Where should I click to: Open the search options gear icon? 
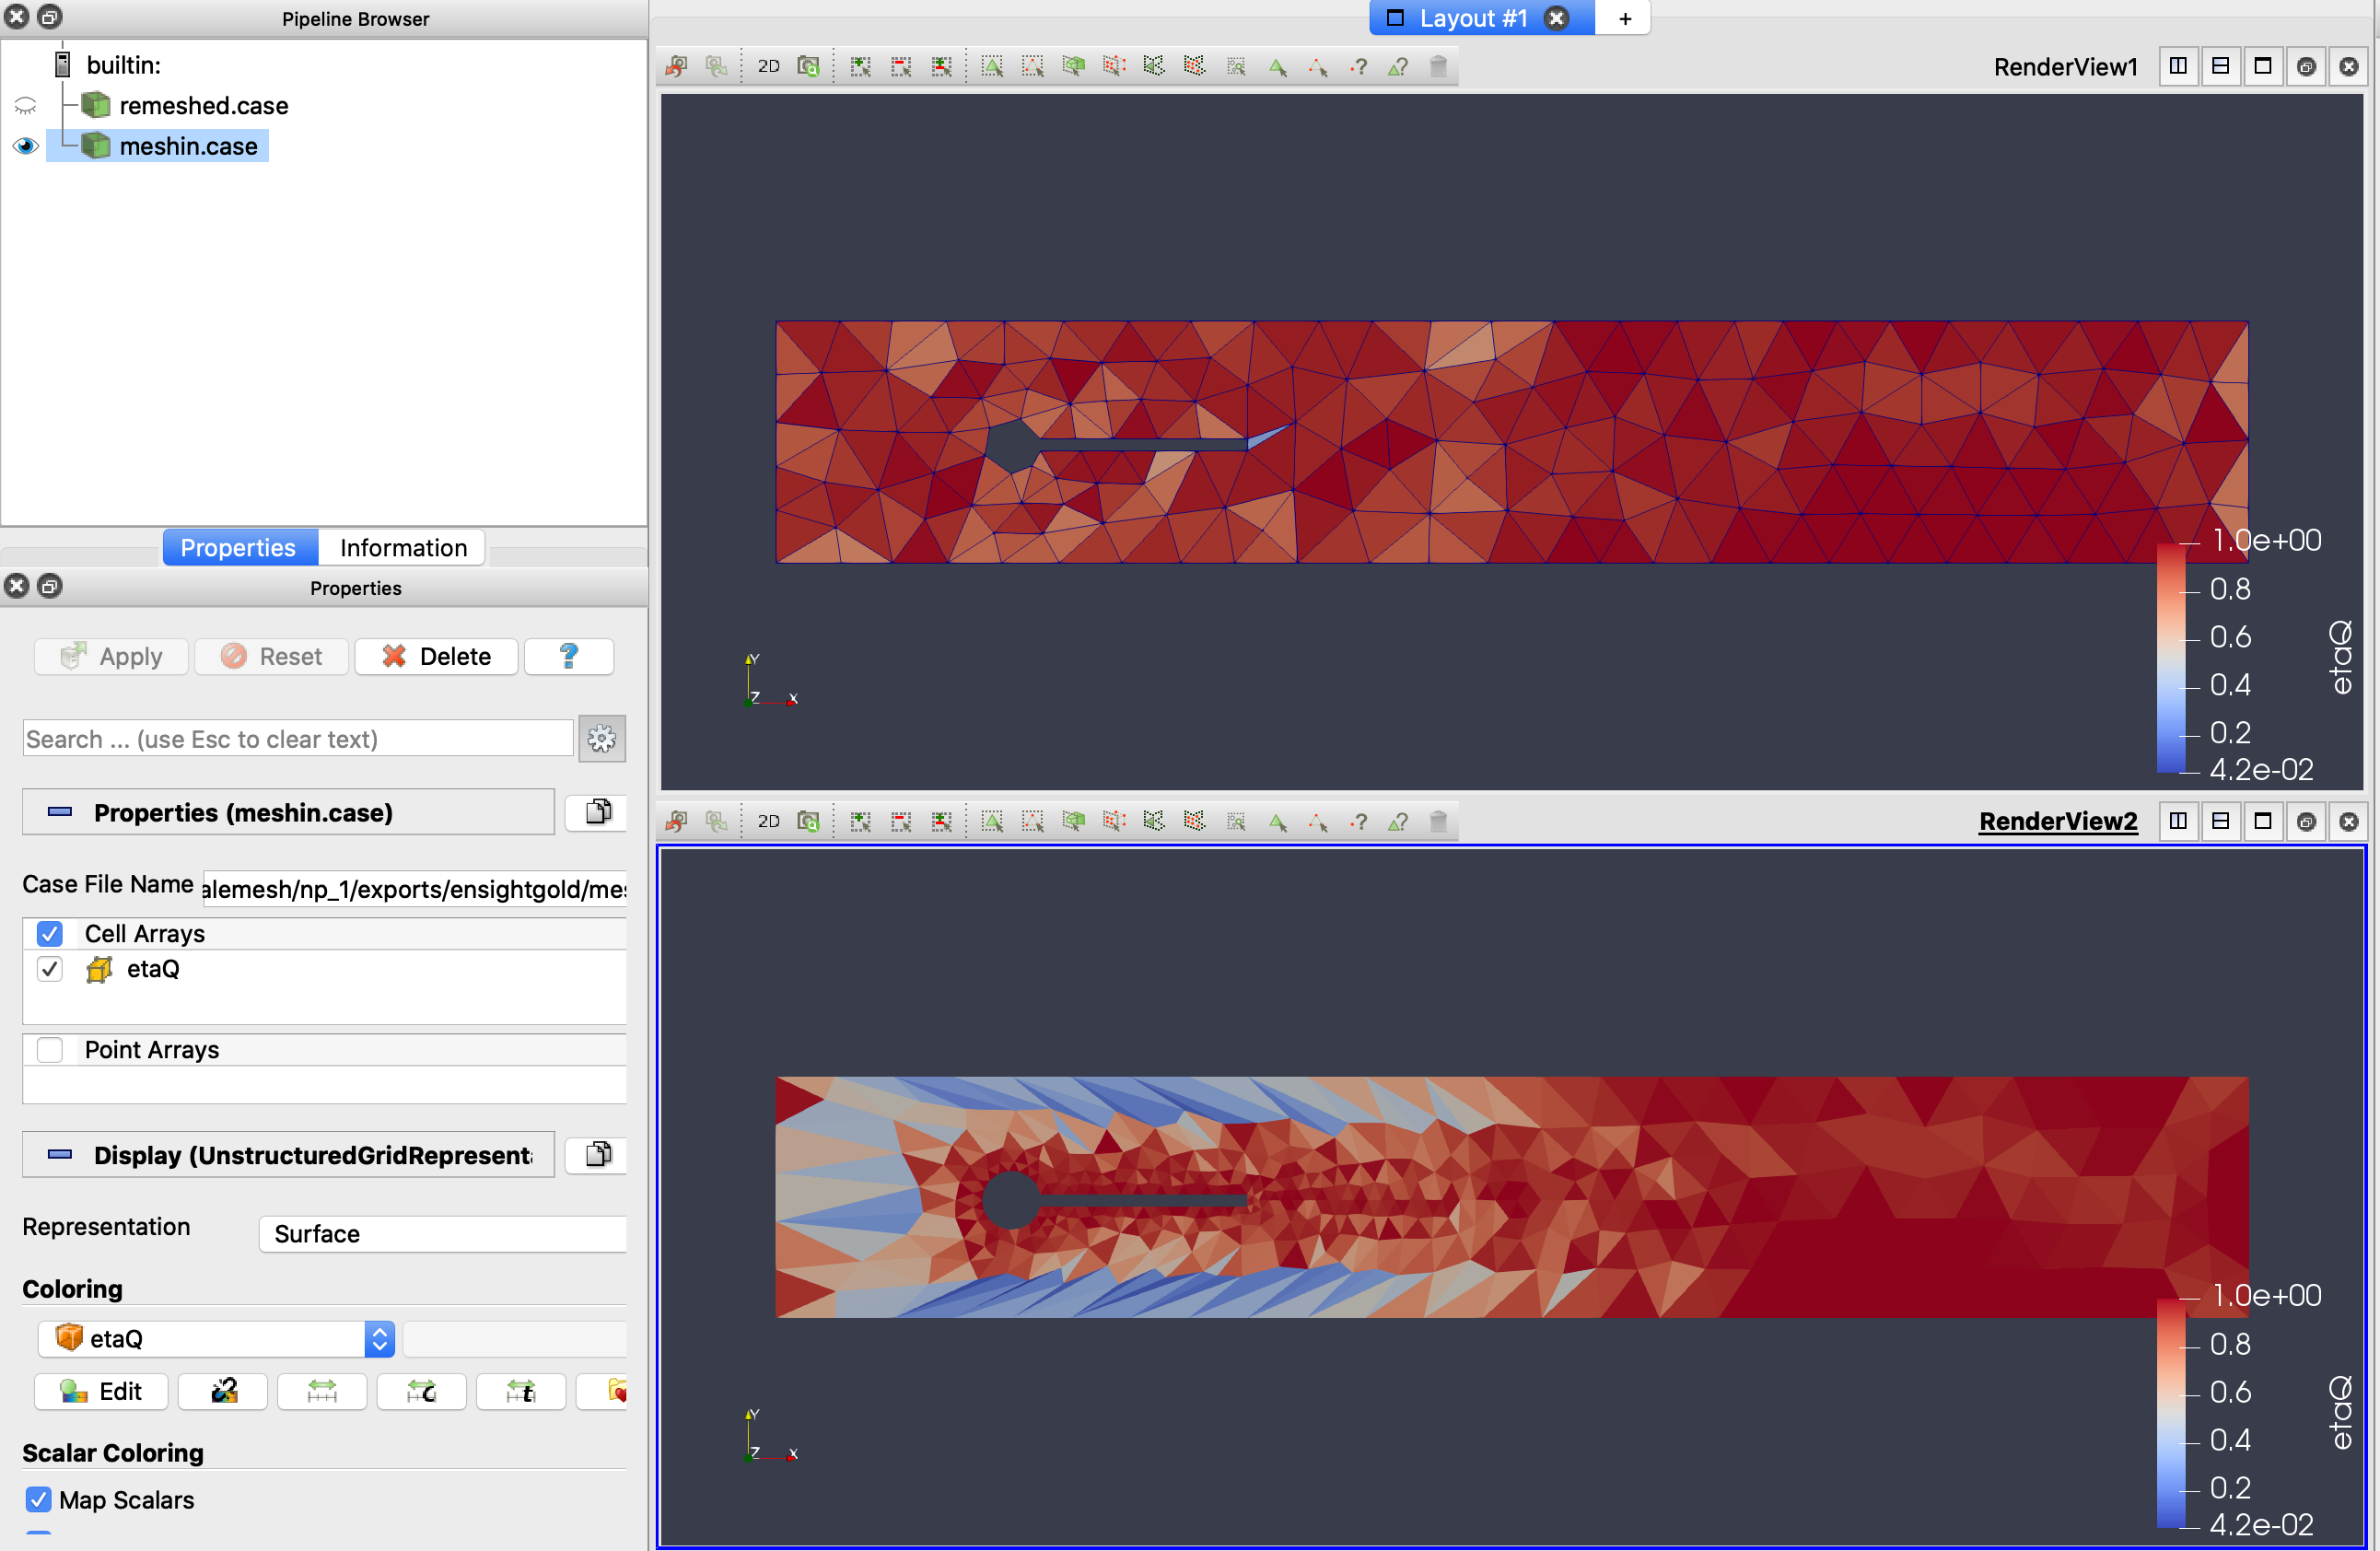602,739
